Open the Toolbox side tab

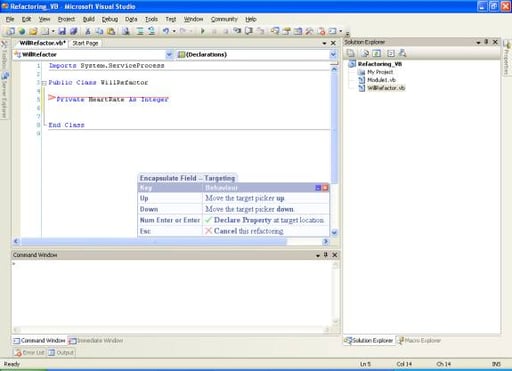point(4,55)
